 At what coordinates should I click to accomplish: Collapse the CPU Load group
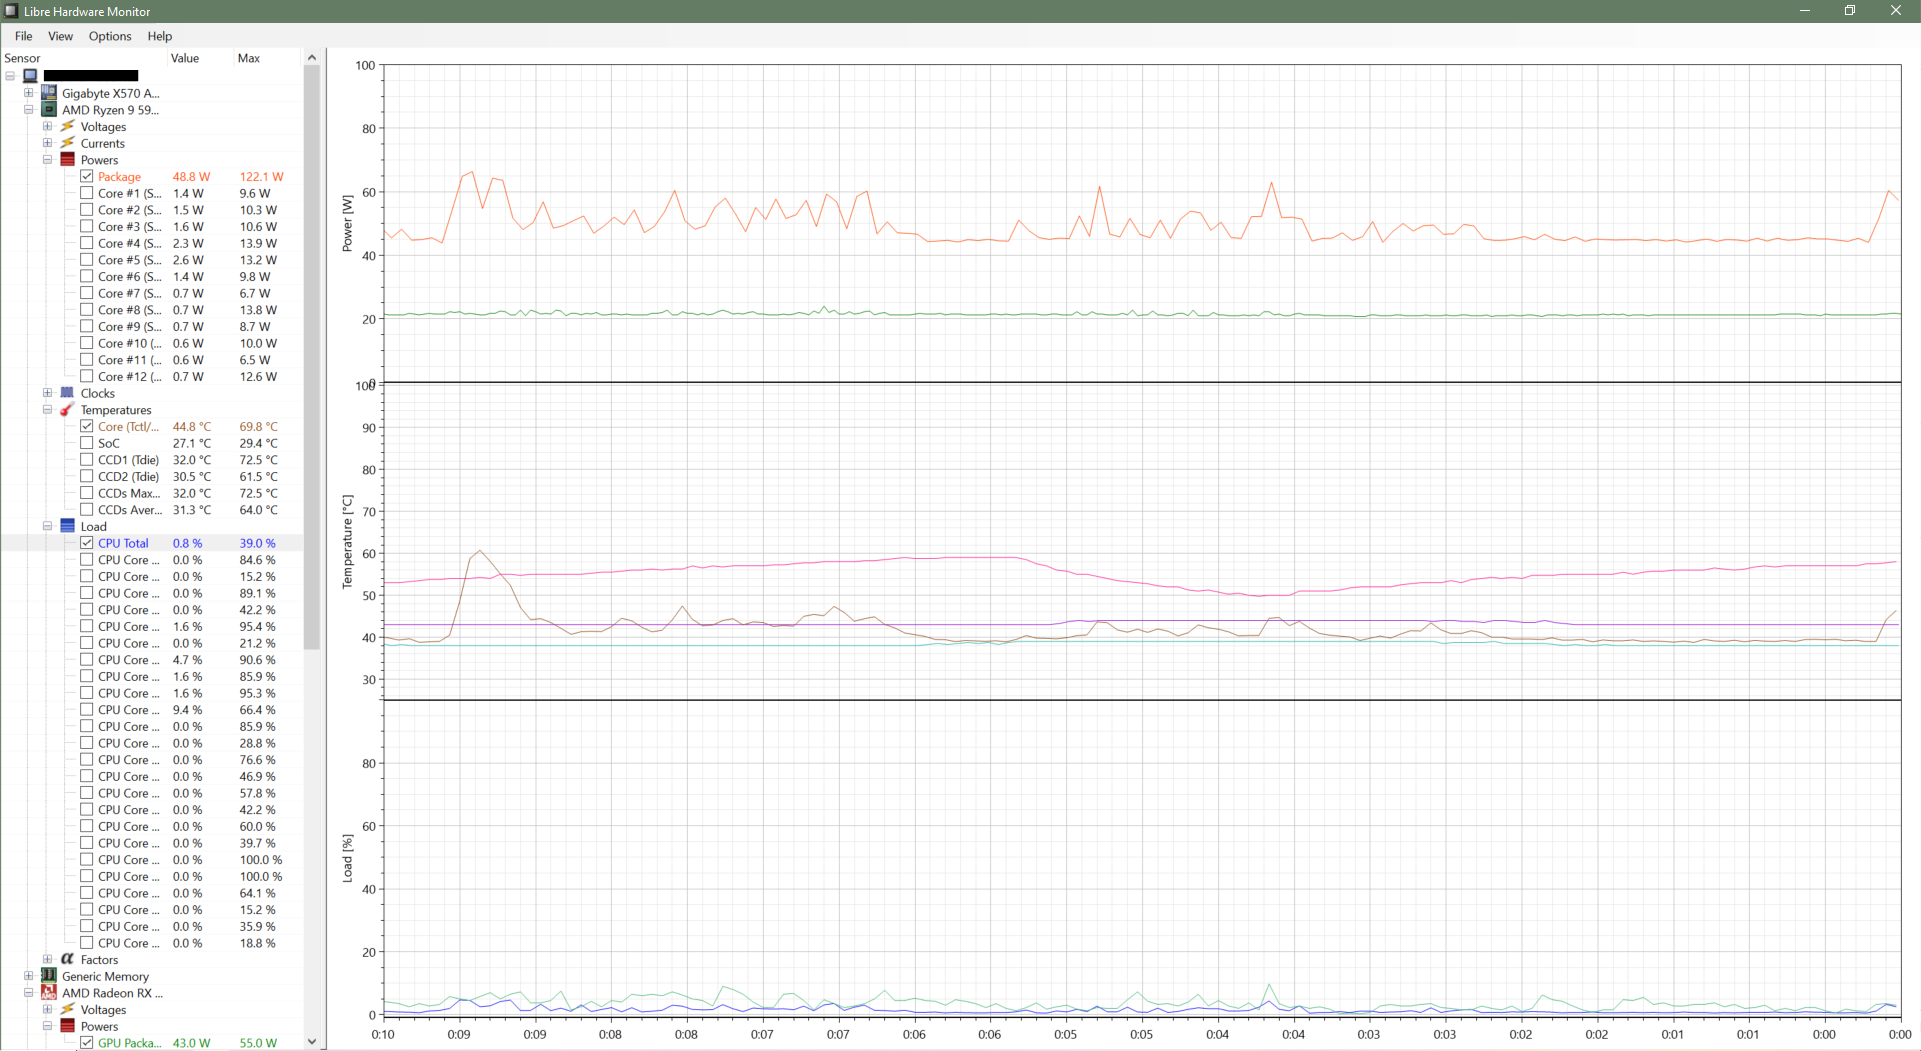47,526
